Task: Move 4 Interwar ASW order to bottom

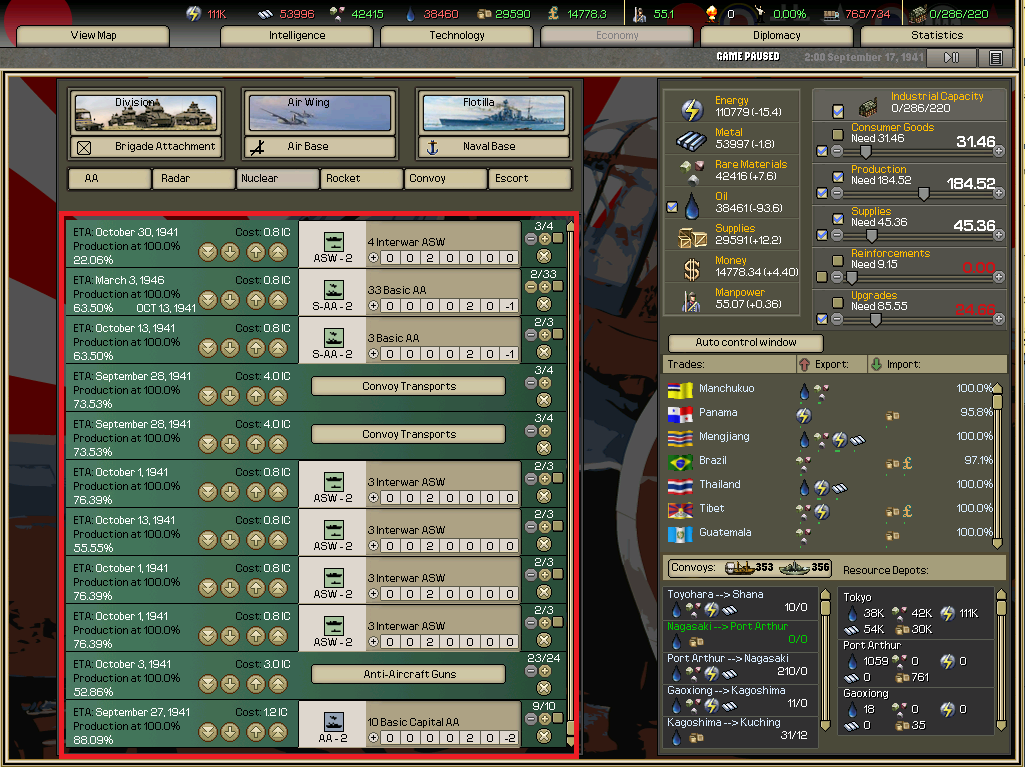Action: click(207, 251)
